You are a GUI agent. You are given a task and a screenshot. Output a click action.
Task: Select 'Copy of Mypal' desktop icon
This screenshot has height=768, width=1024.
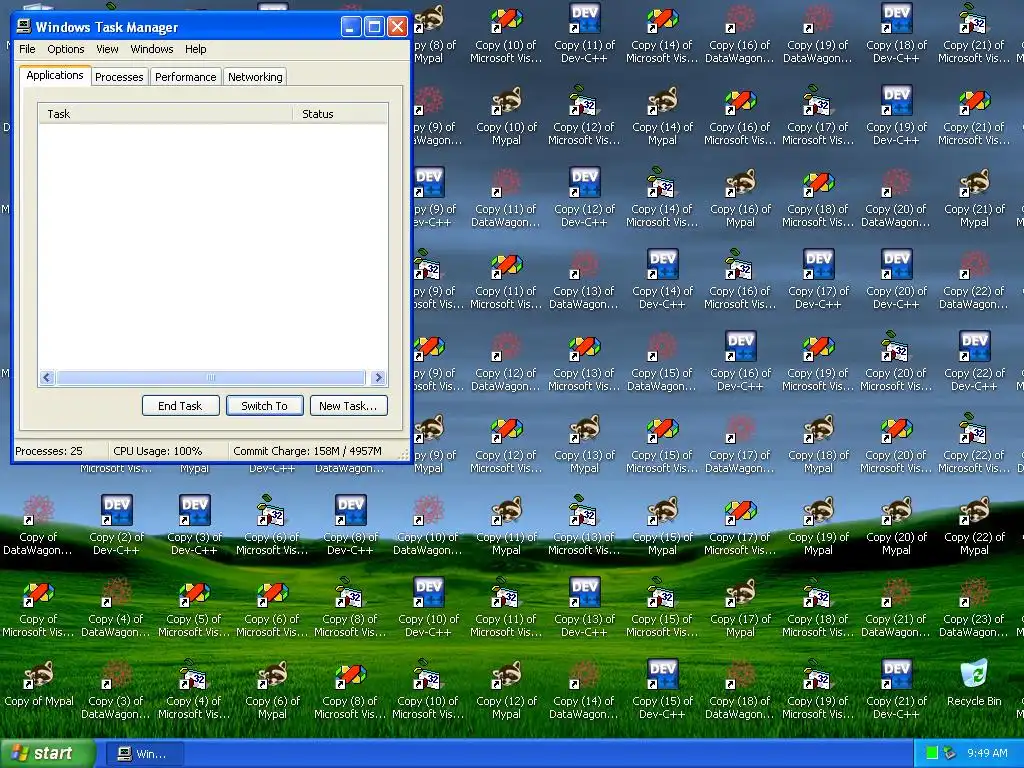(x=39, y=684)
